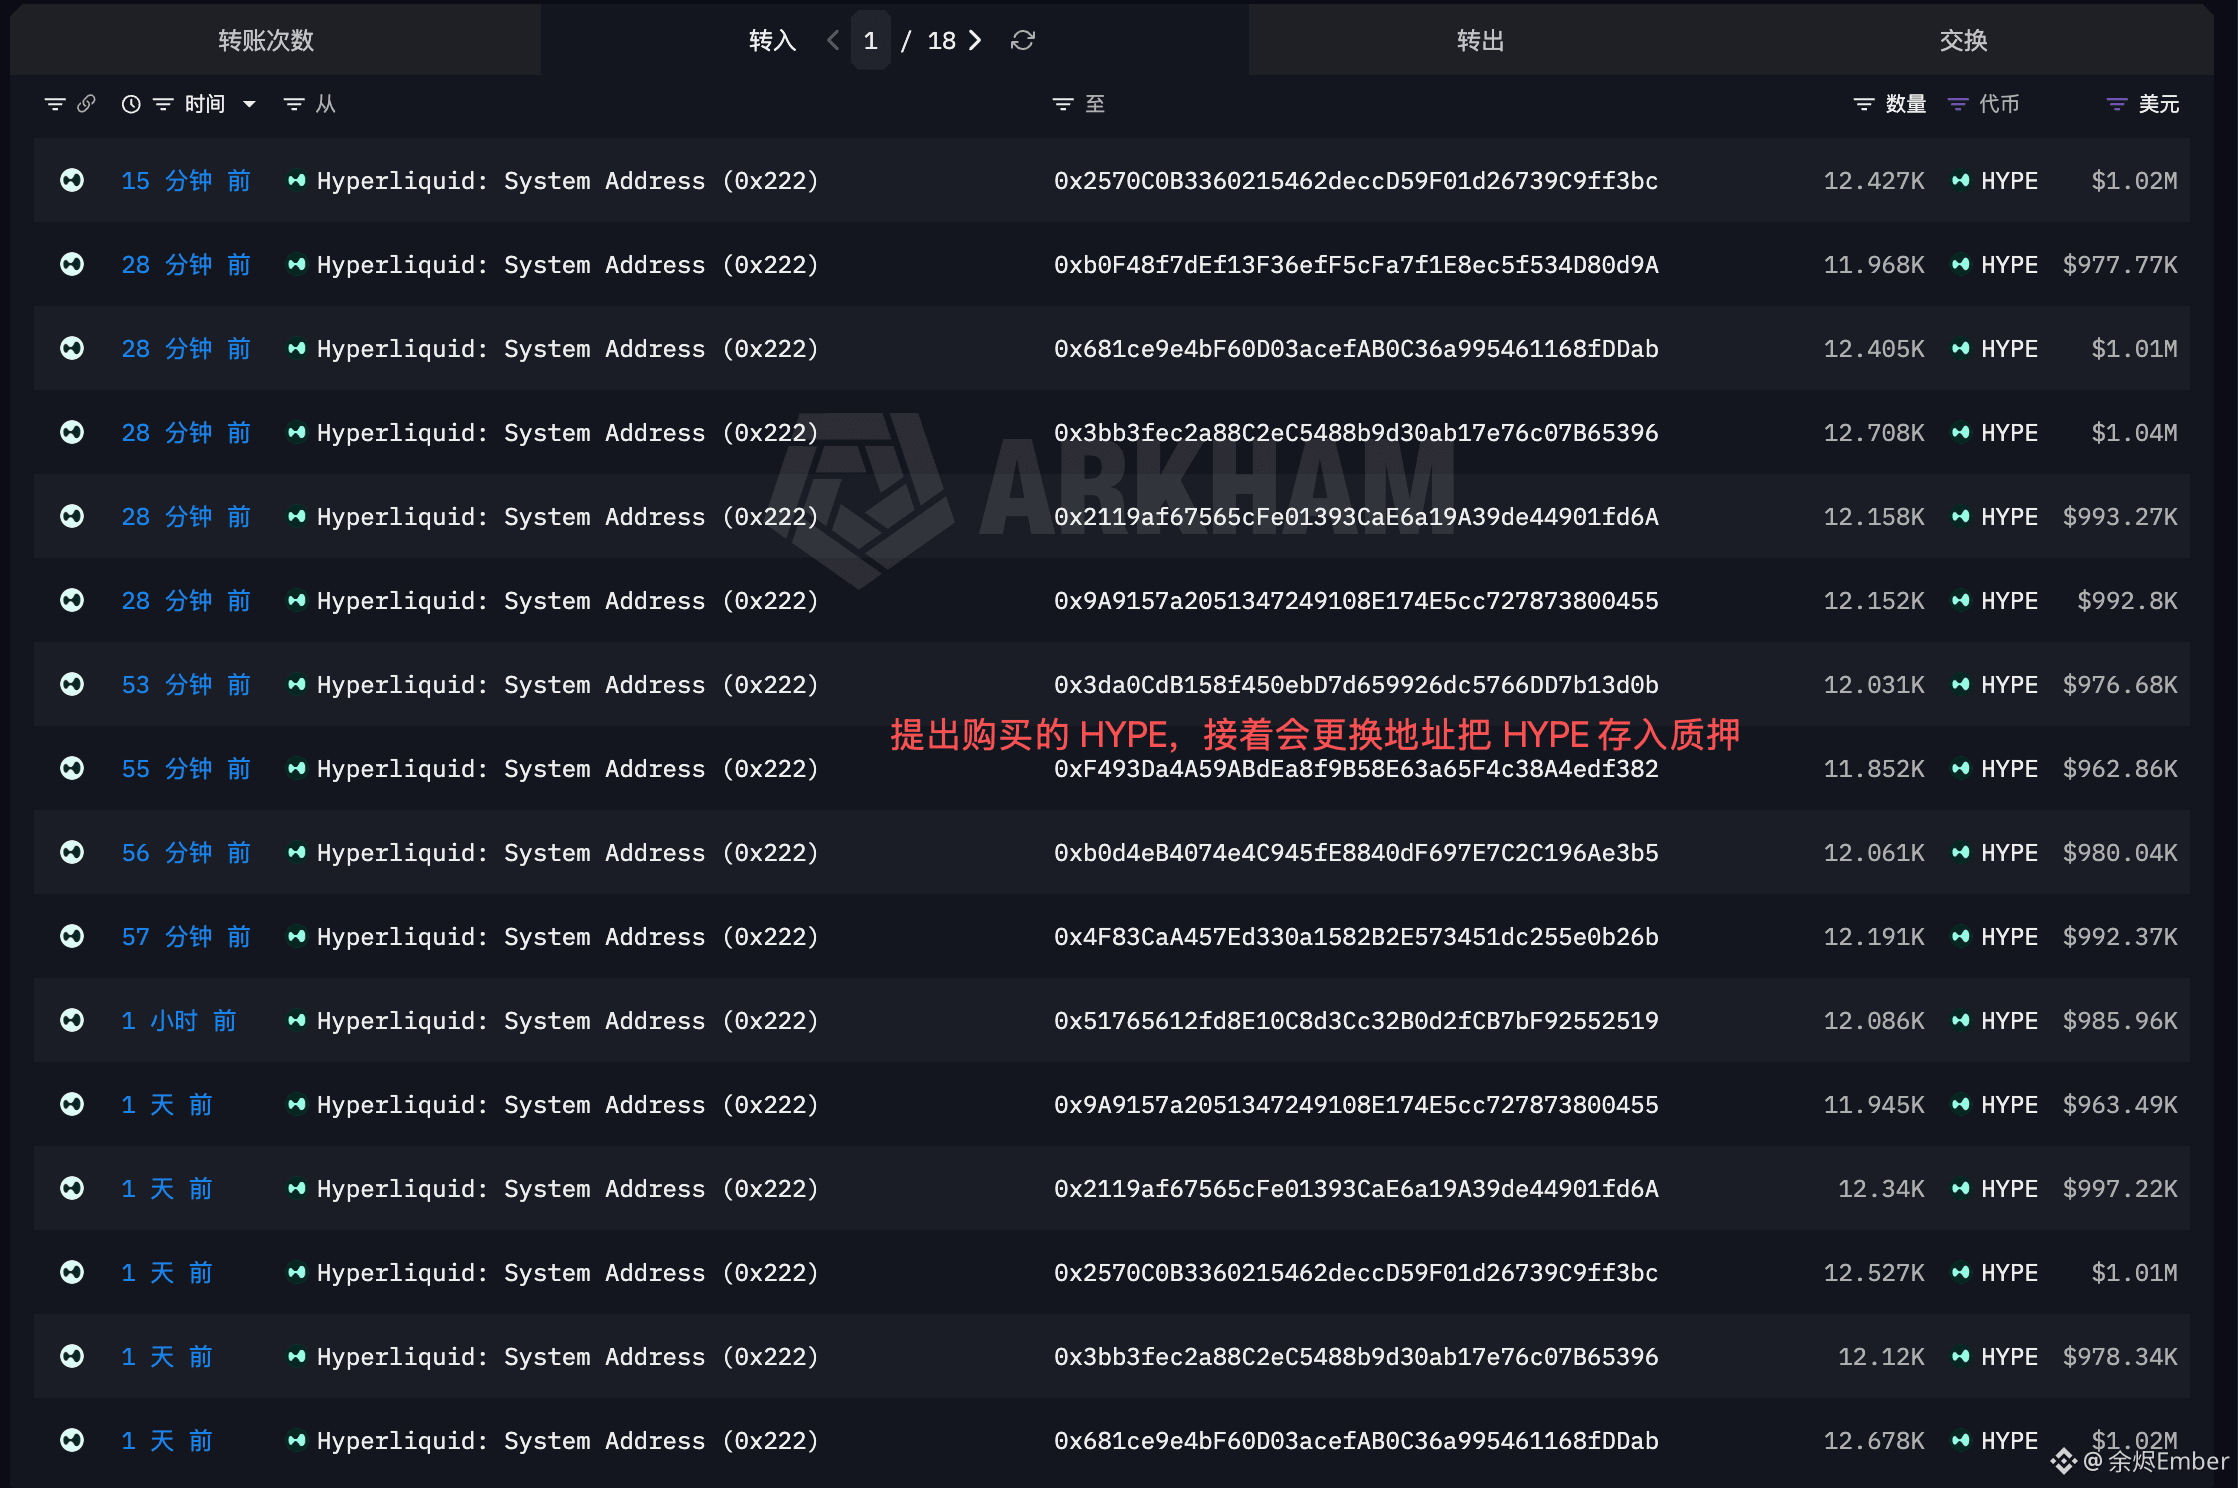2238x1488 pixels.
Task: Switch to the 转账次数 tab
Action: click(x=266, y=40)
